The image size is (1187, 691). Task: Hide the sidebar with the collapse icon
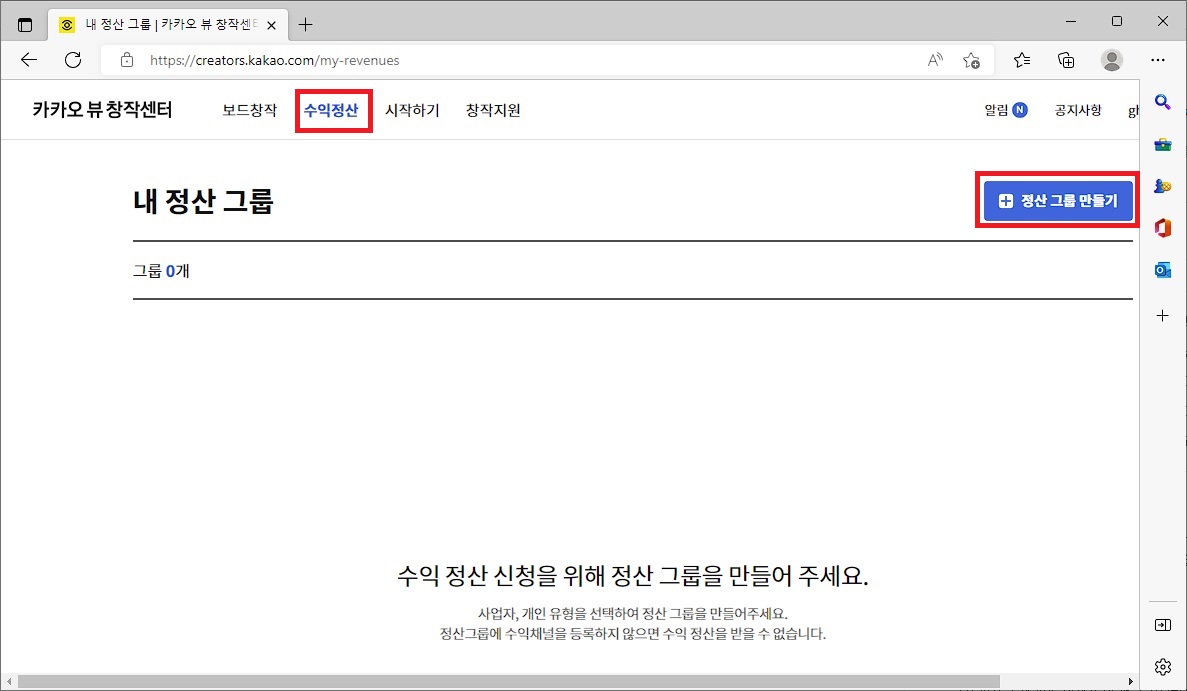click(1163, 624)
